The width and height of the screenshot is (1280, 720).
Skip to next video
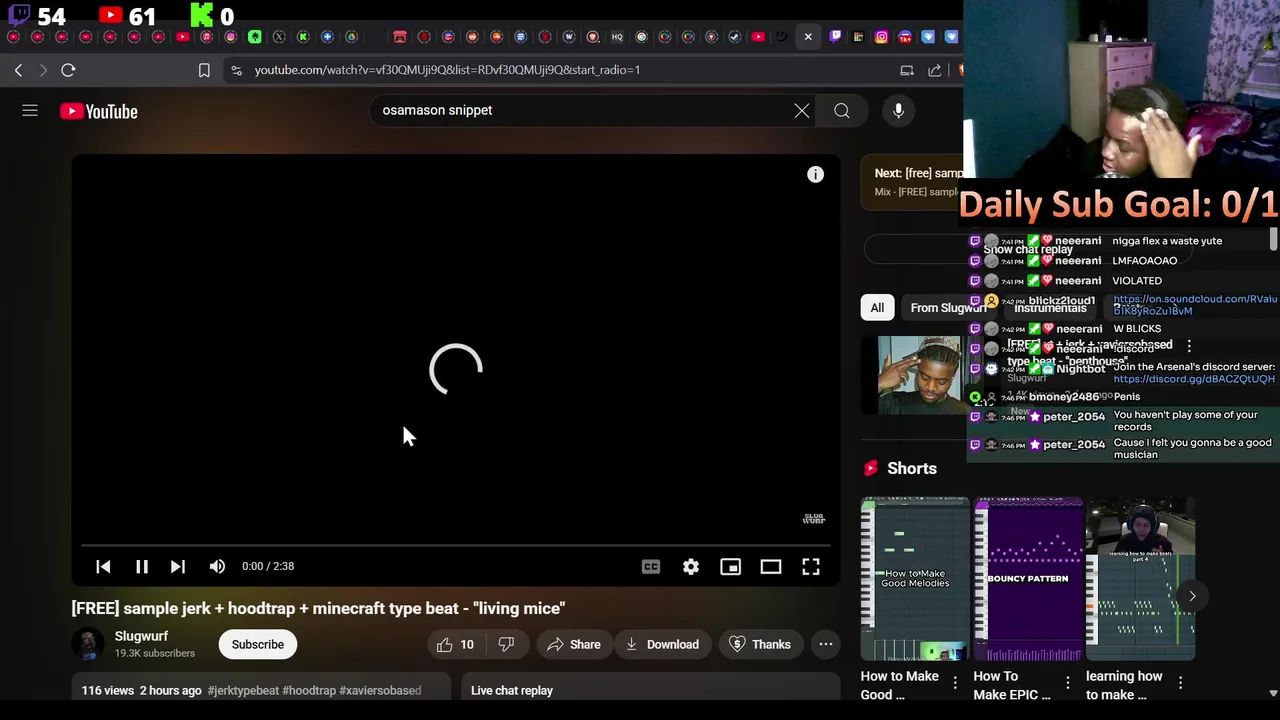pos(178,566)
